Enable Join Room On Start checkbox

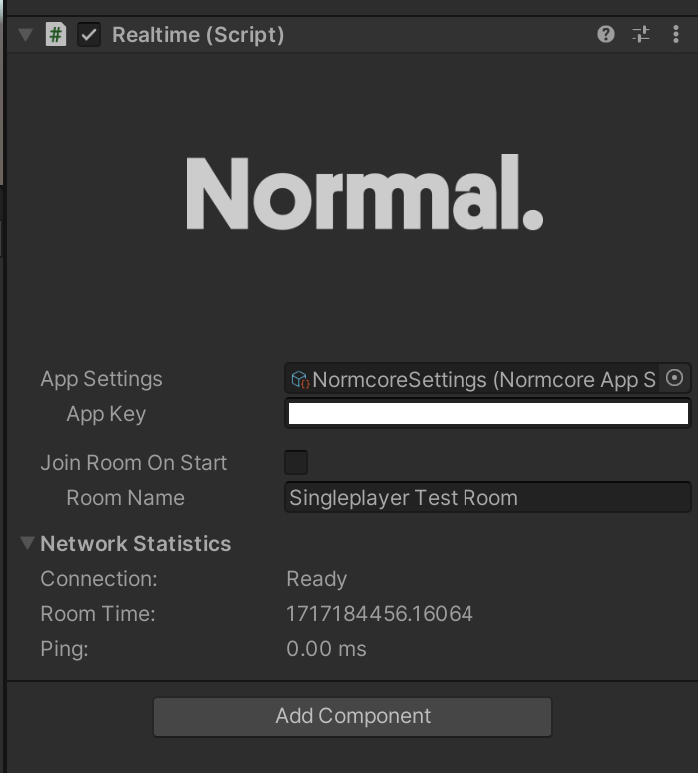click(x=296, y=462)
